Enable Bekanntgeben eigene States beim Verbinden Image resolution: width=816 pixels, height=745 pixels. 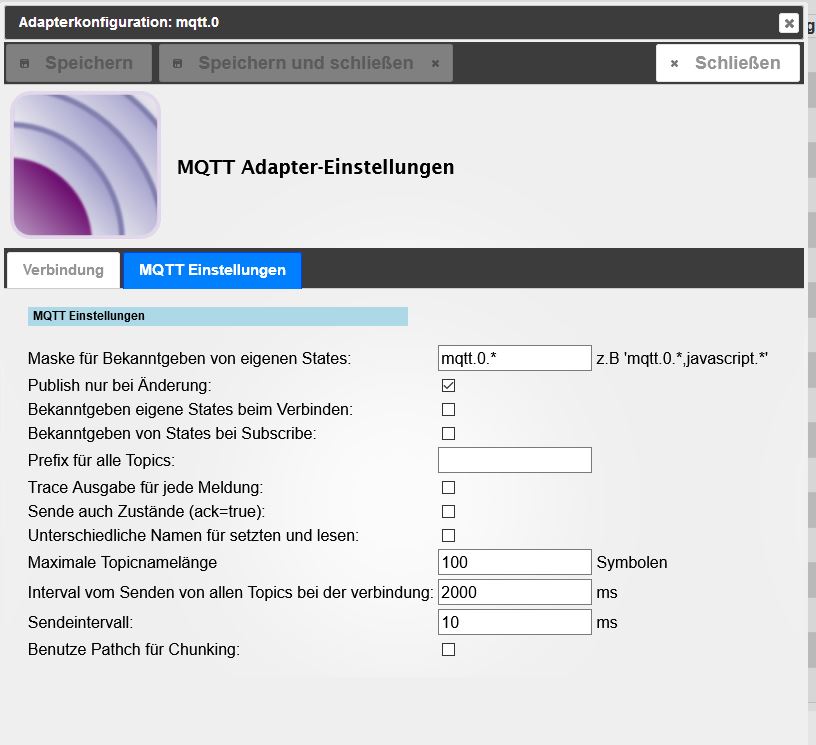(448, 409)
